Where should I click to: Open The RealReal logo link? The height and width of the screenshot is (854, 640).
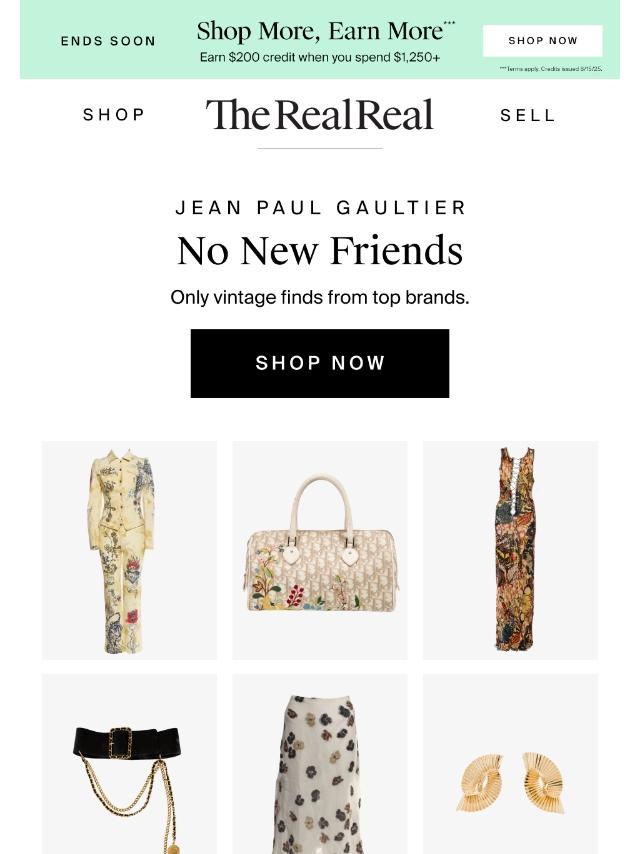click(x=320, y=115)
